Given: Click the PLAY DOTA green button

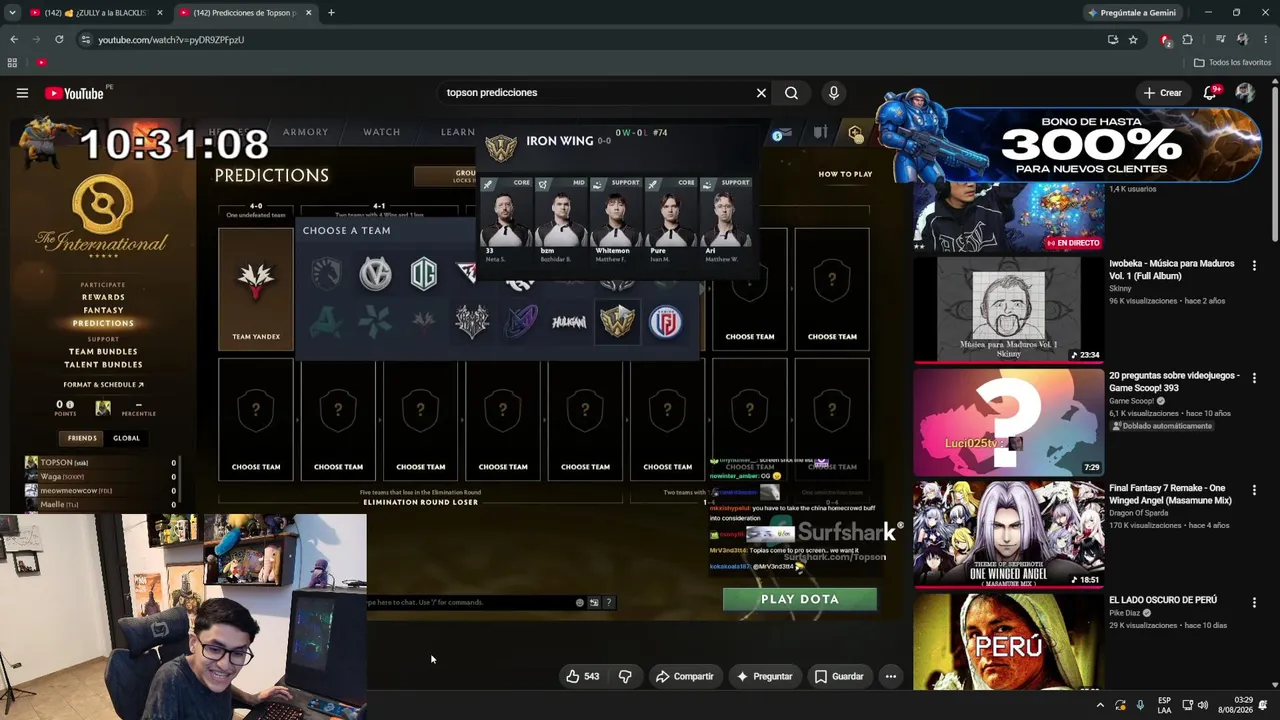Looking at the screenshot, I should click(800, 599).
